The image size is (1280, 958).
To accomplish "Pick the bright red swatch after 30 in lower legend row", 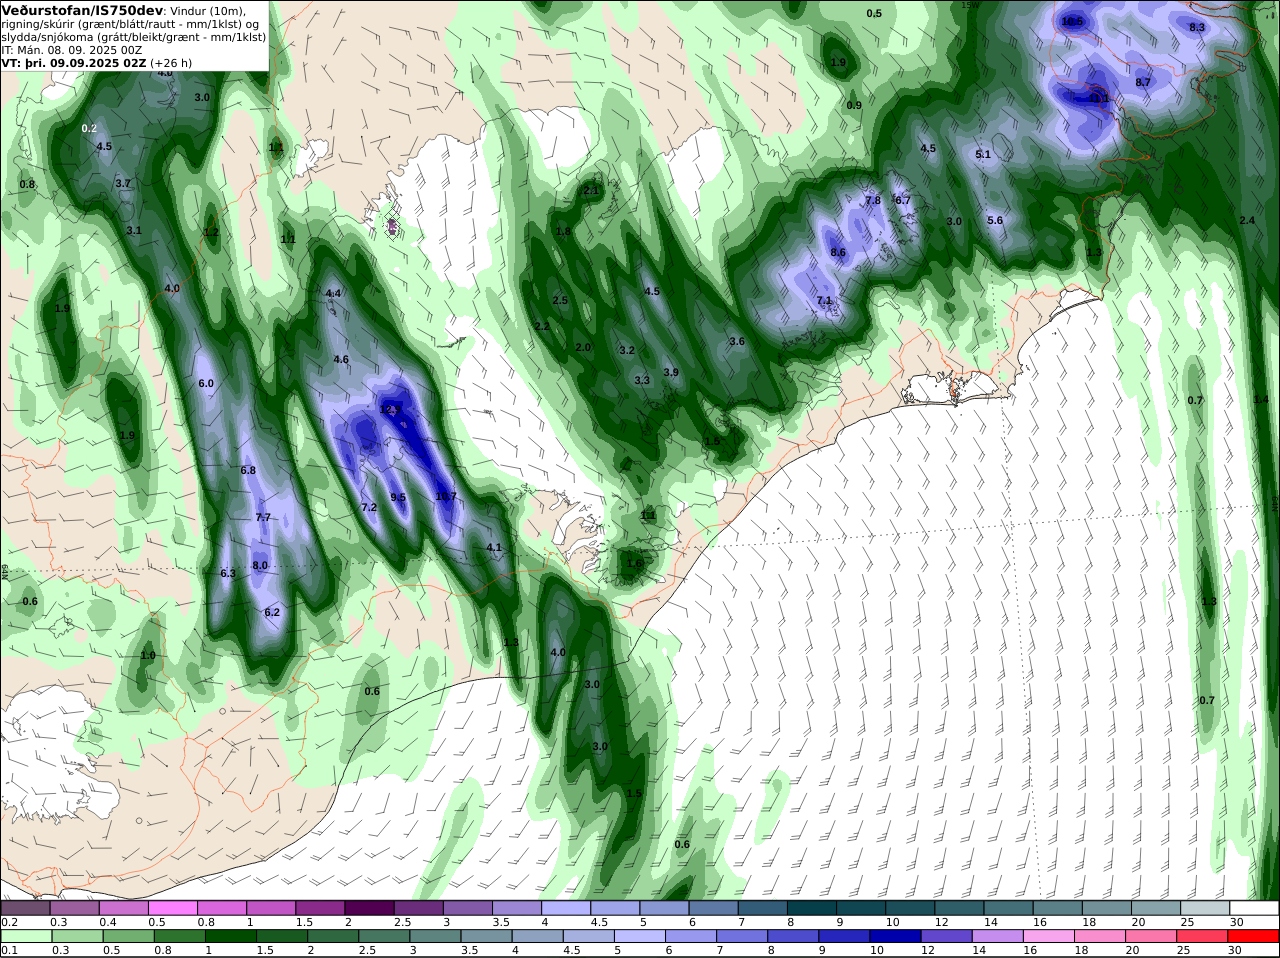I will point(1256,936).
